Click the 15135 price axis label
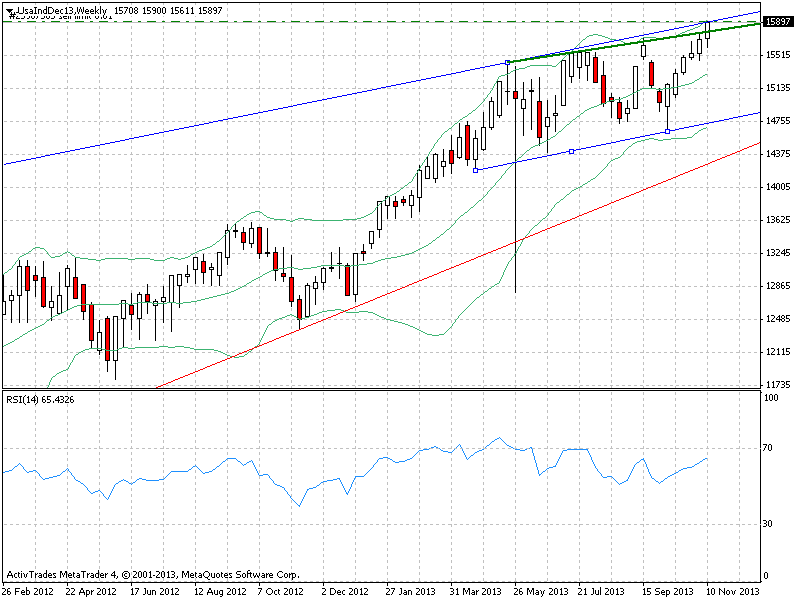 tap(778, 88)
